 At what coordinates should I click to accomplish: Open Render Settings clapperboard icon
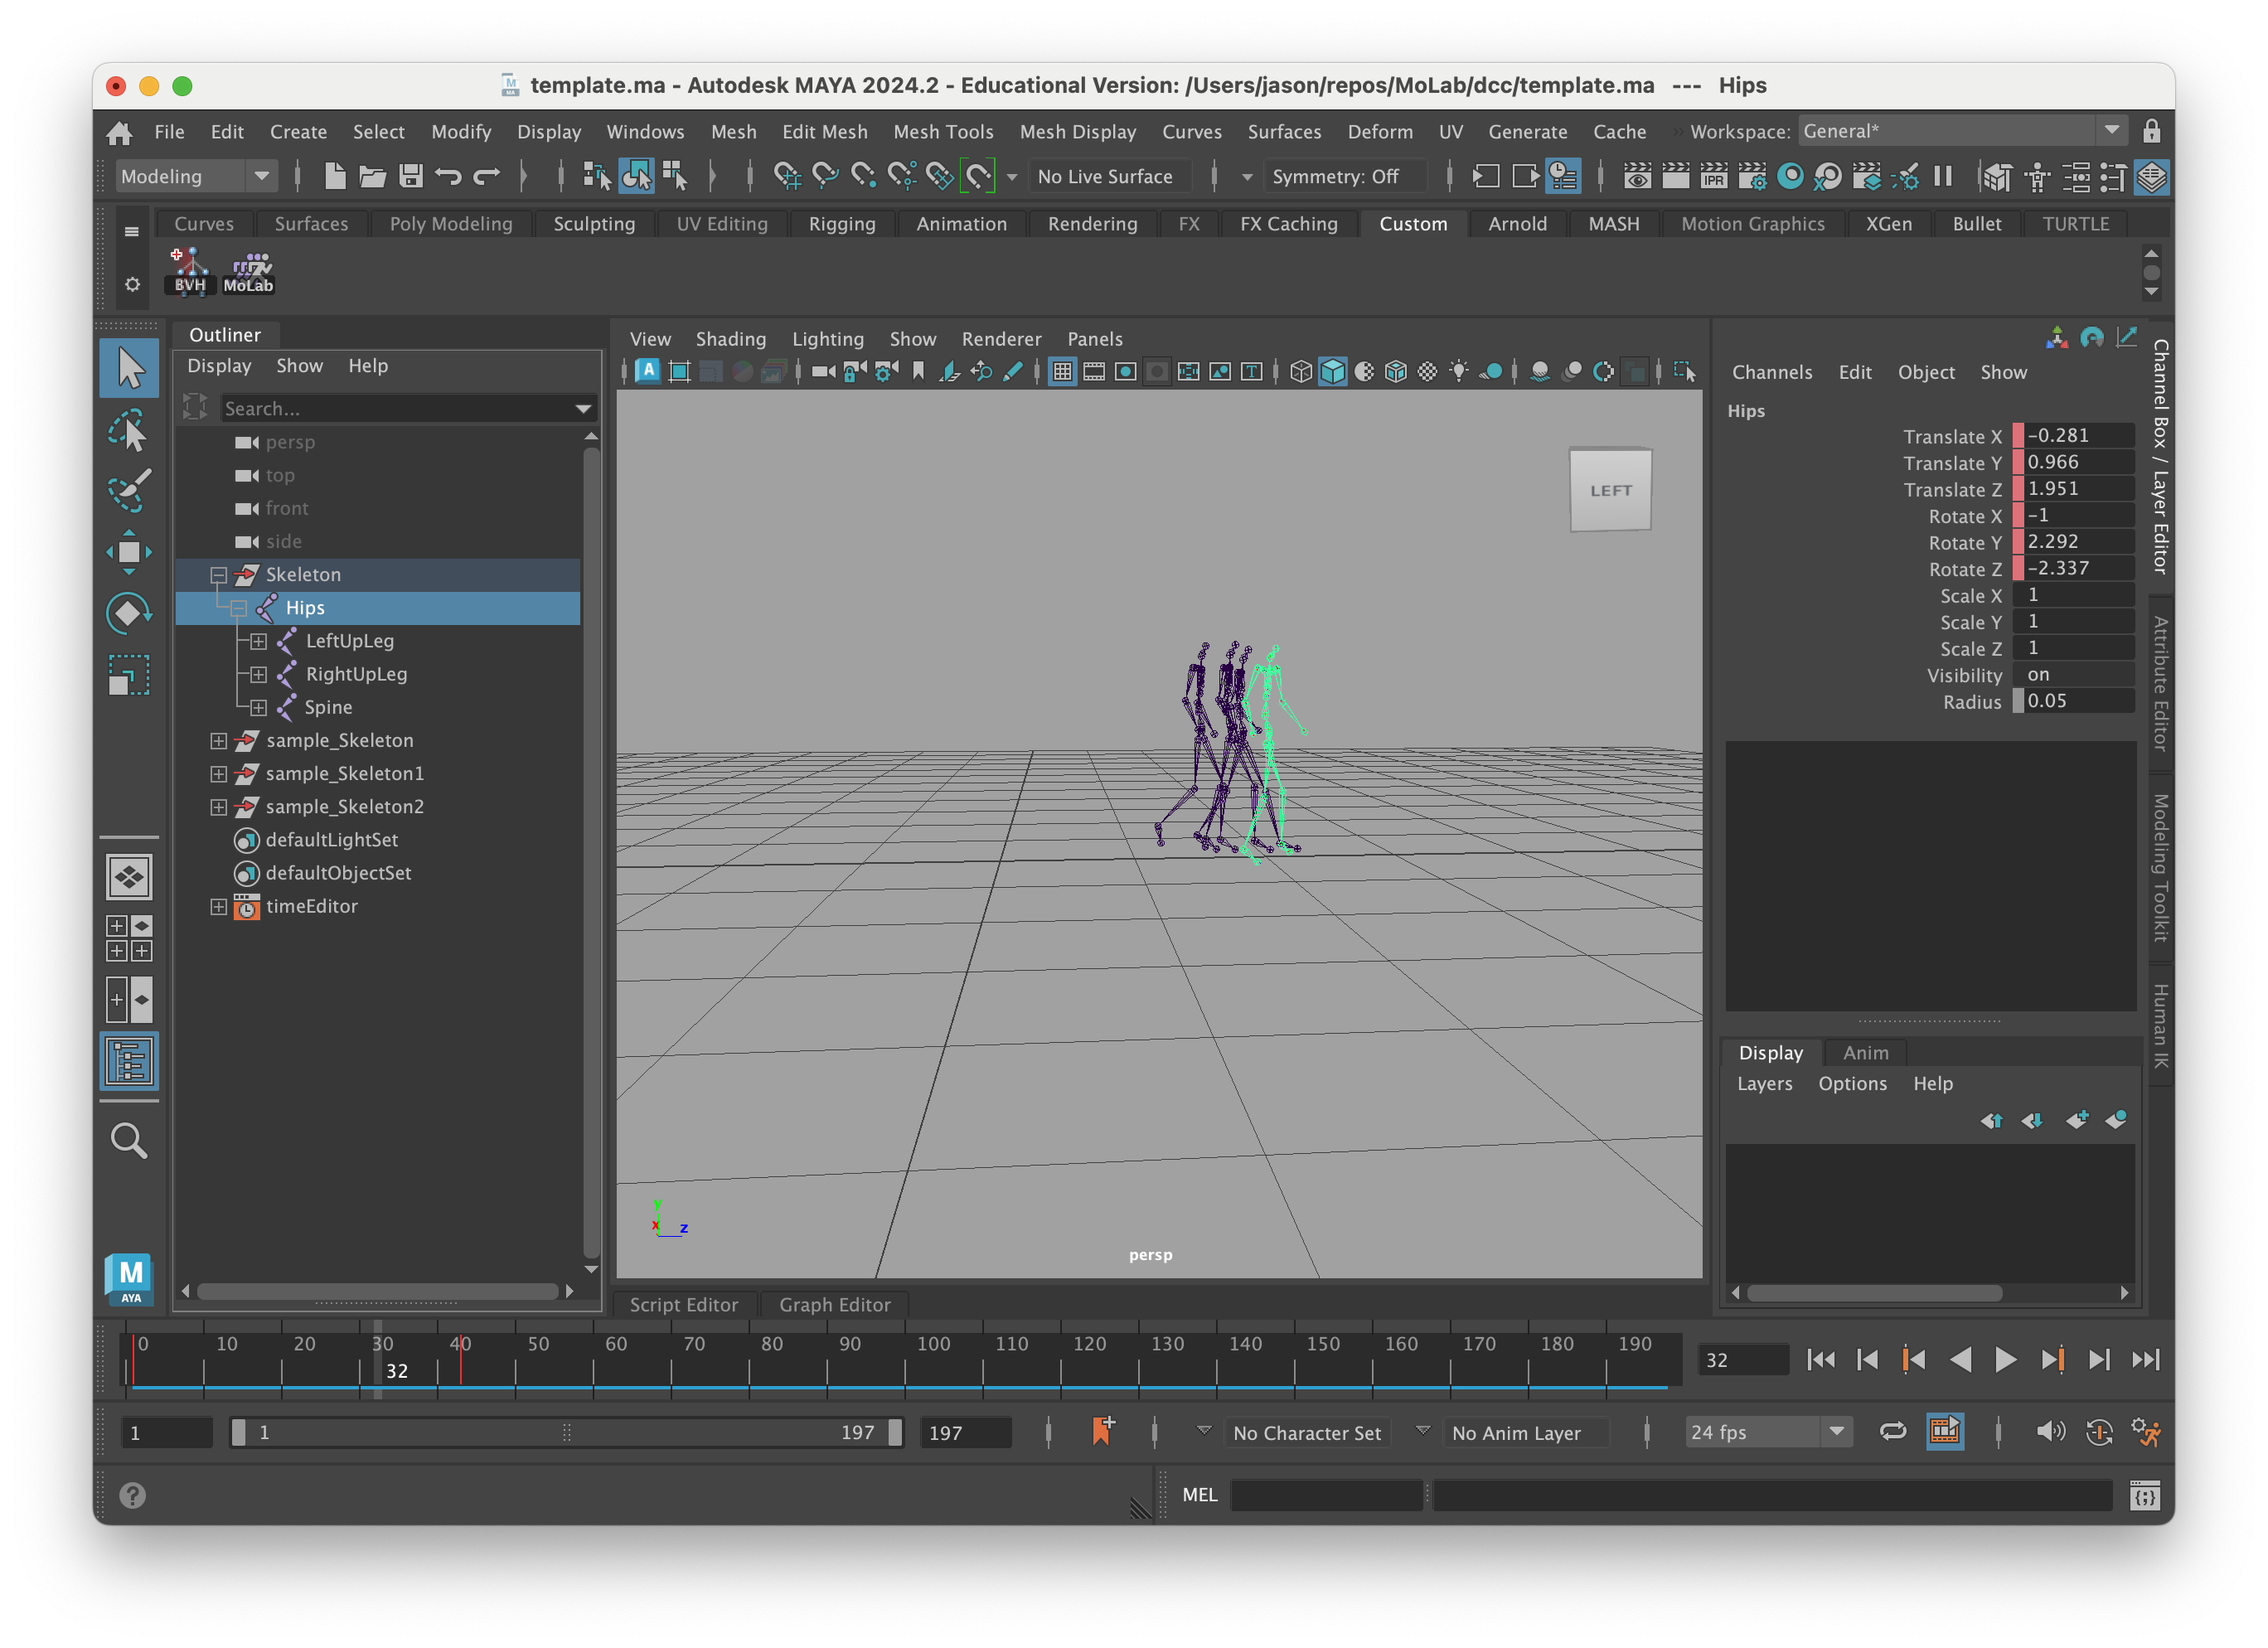tap(1753, 177)
